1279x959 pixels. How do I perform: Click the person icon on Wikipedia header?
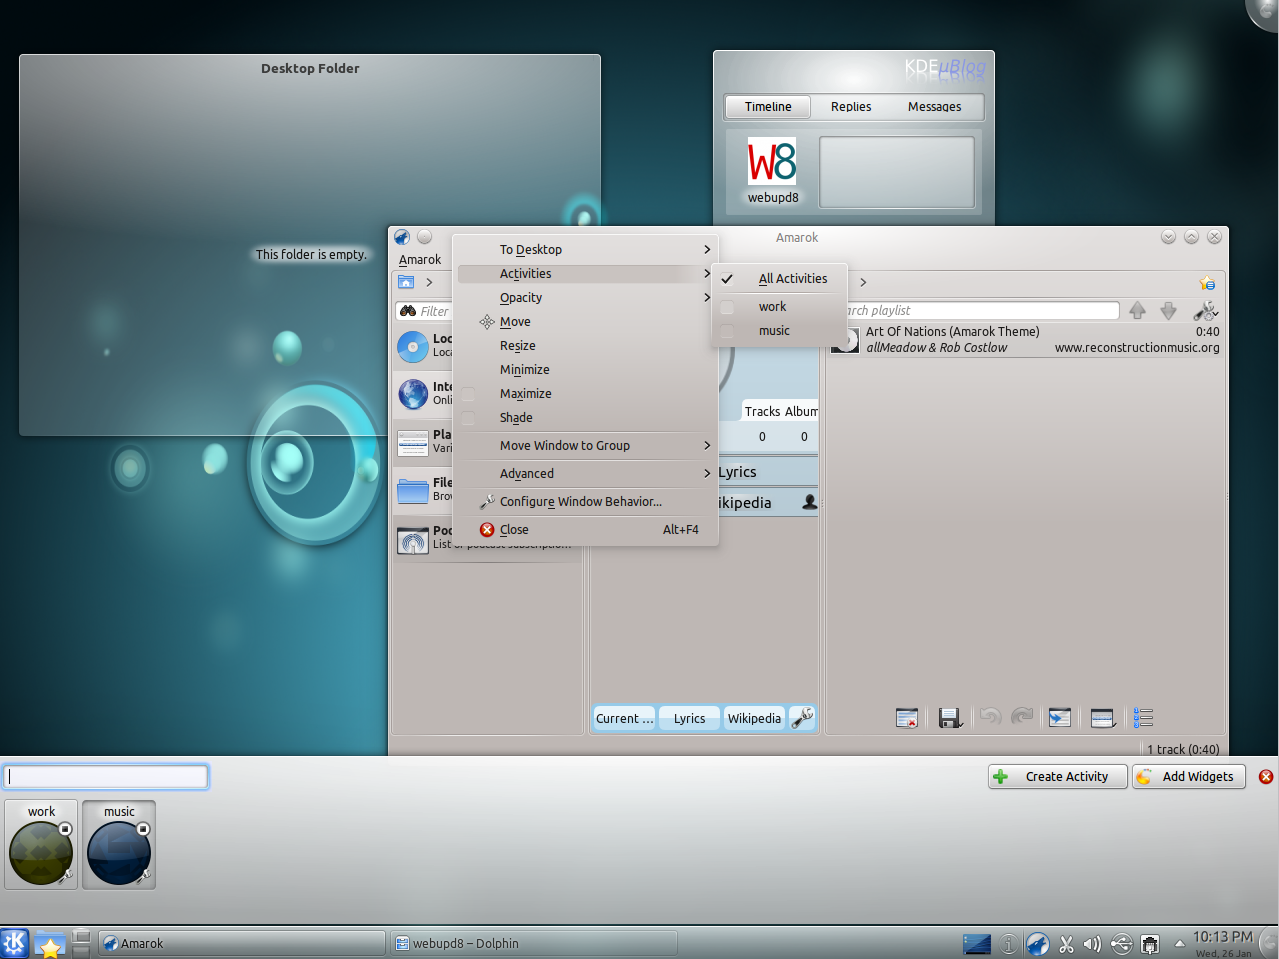810,502
